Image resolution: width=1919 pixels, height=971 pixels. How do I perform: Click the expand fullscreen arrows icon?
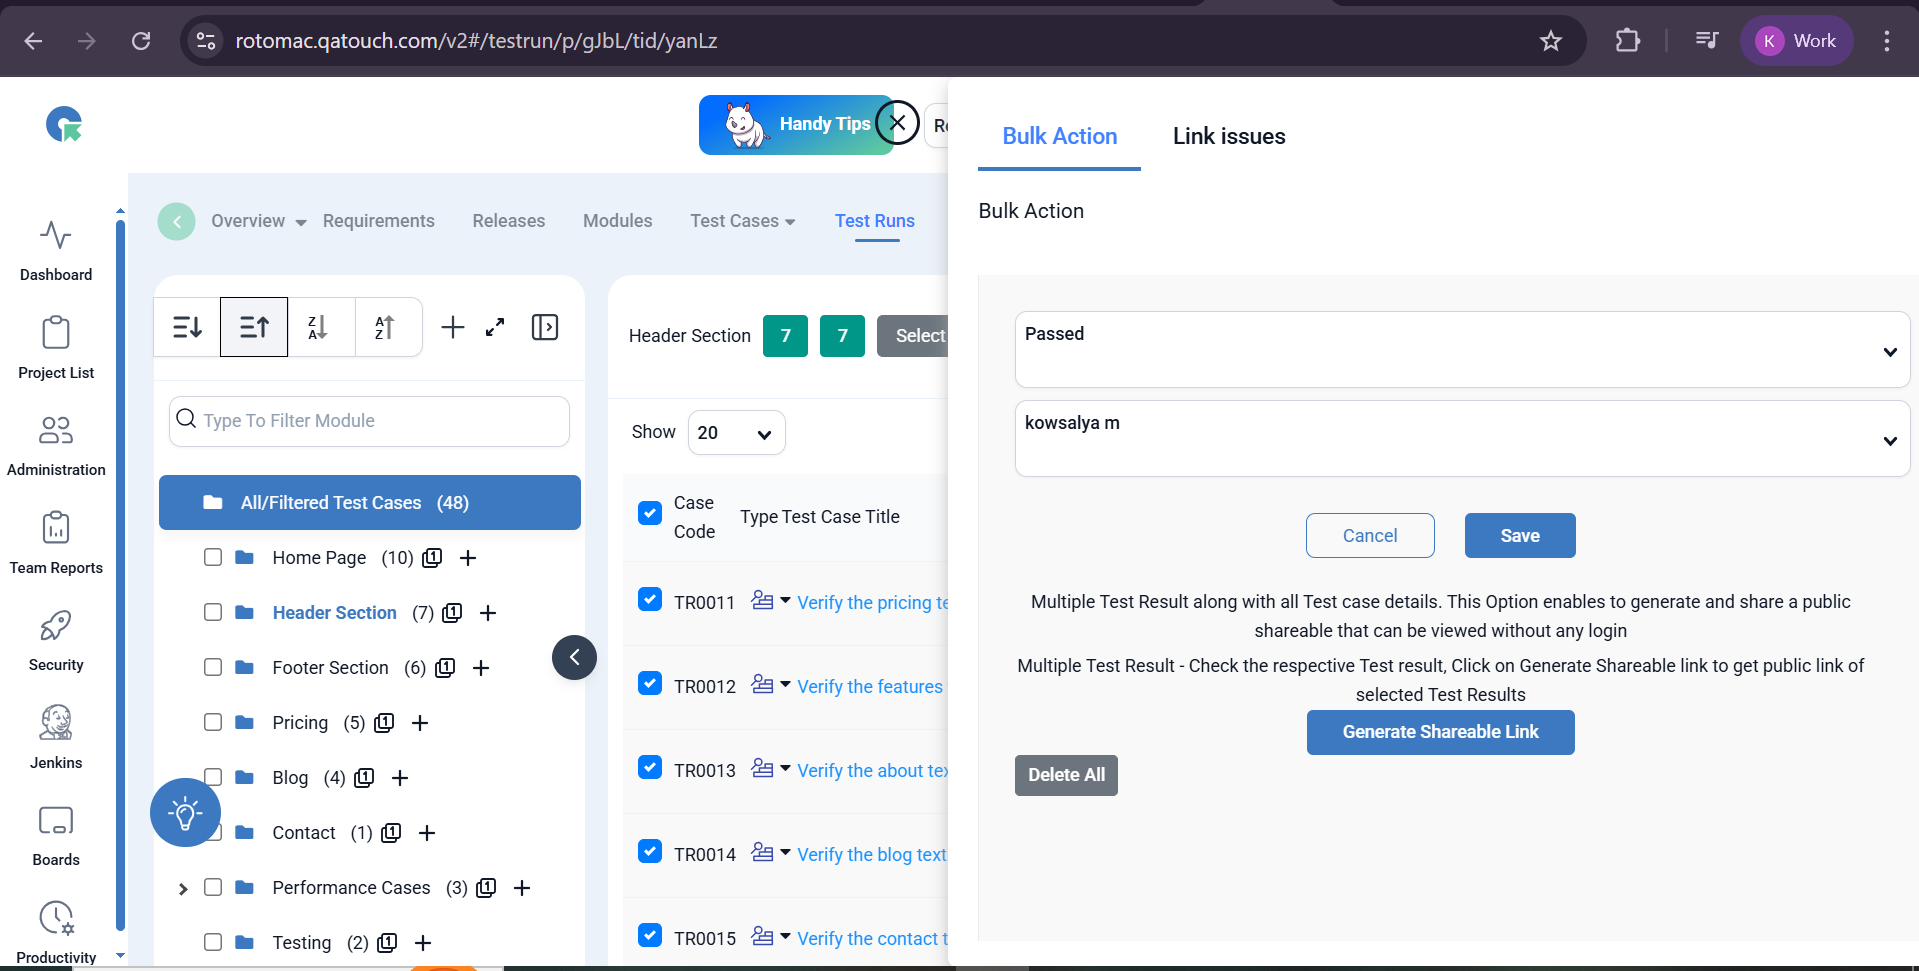click(495, 327)
